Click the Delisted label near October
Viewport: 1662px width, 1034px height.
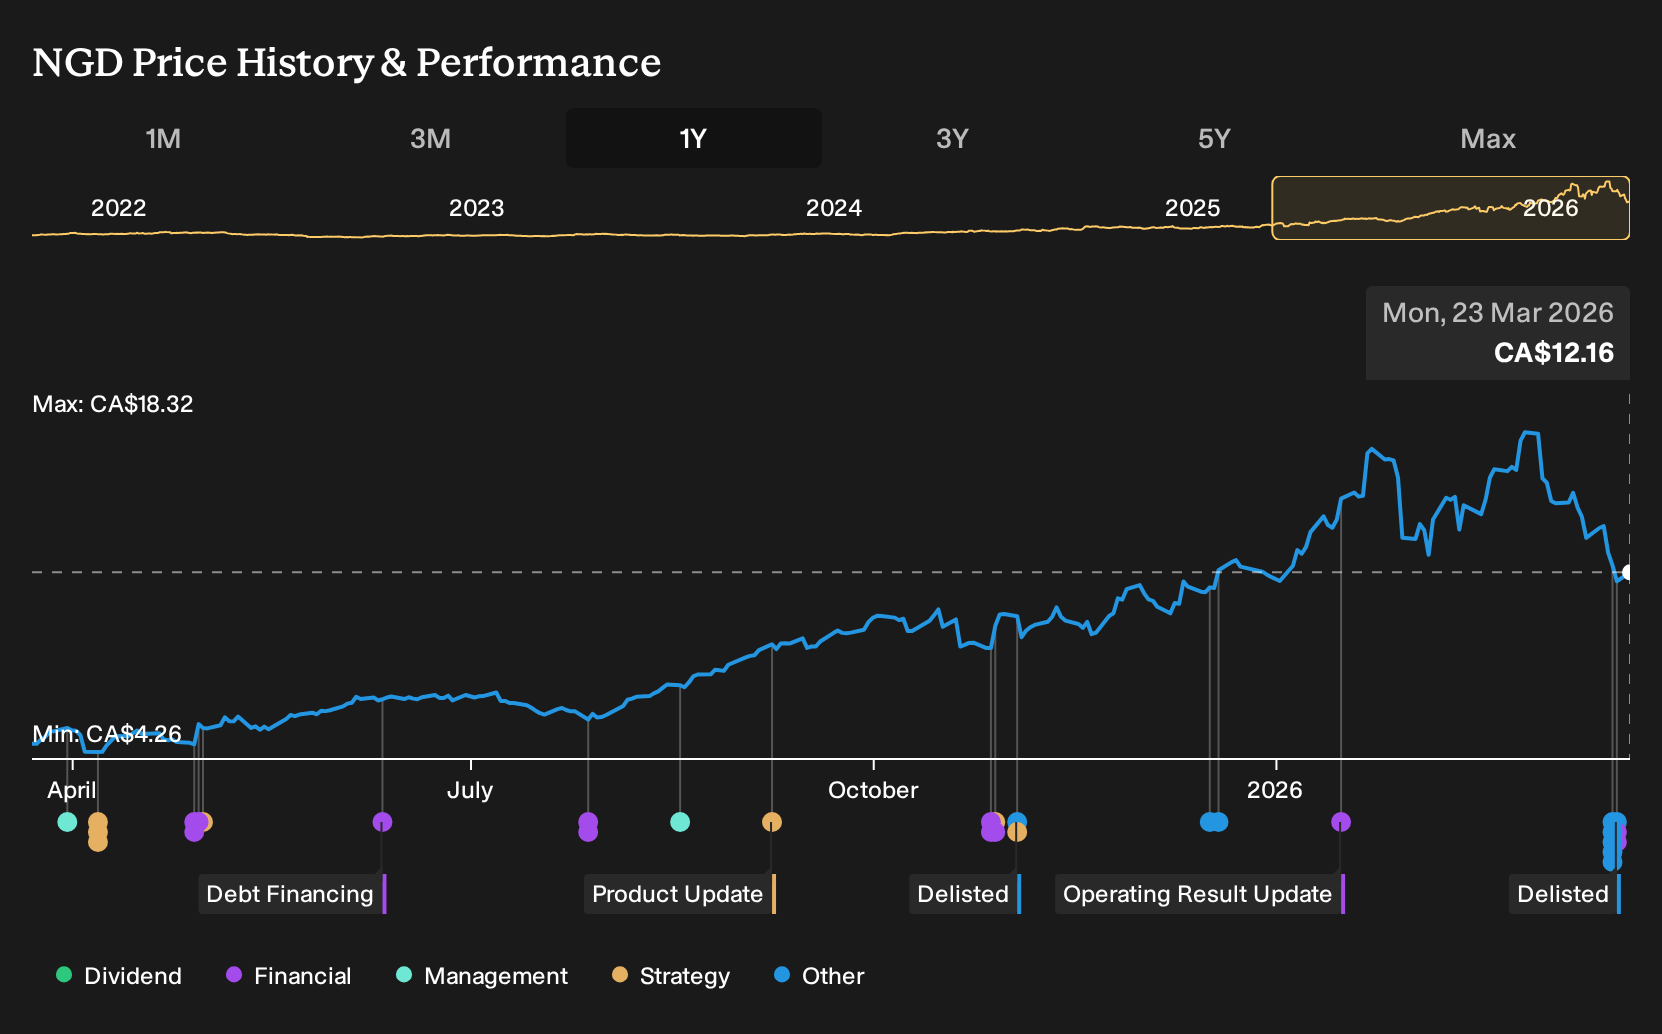pos(965,894)
